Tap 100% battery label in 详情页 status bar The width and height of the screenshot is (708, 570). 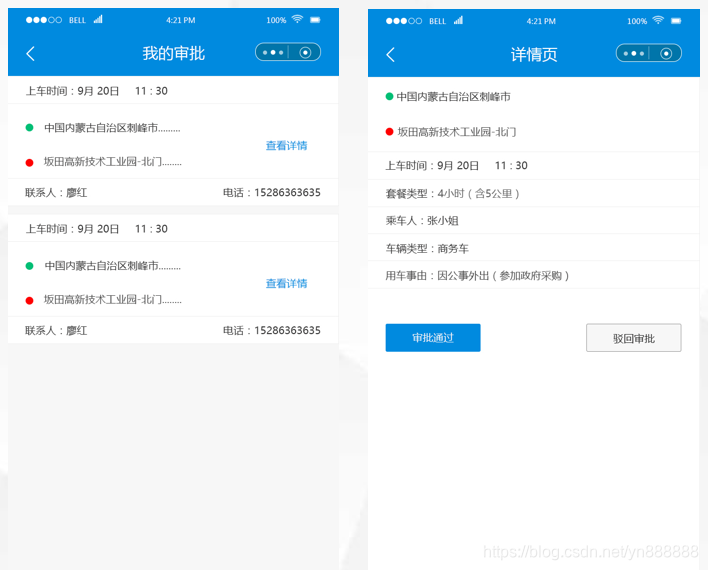pos(637,21)
